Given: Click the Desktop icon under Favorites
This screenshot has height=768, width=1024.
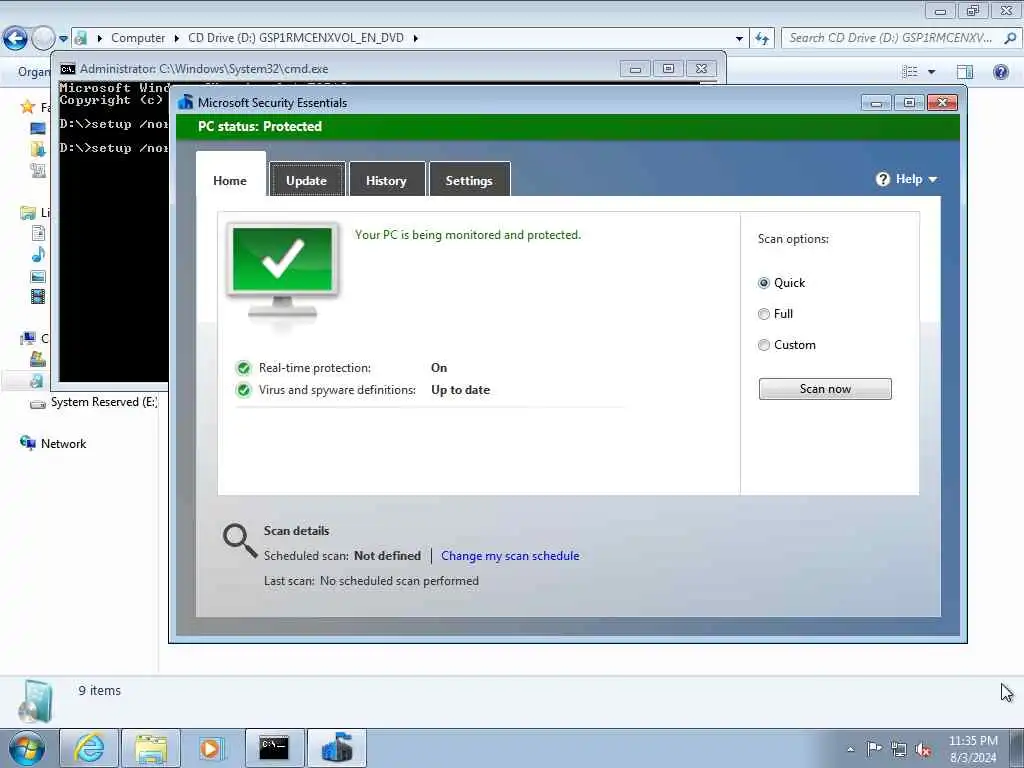Looking at the screenshot, I should point(39,128).
